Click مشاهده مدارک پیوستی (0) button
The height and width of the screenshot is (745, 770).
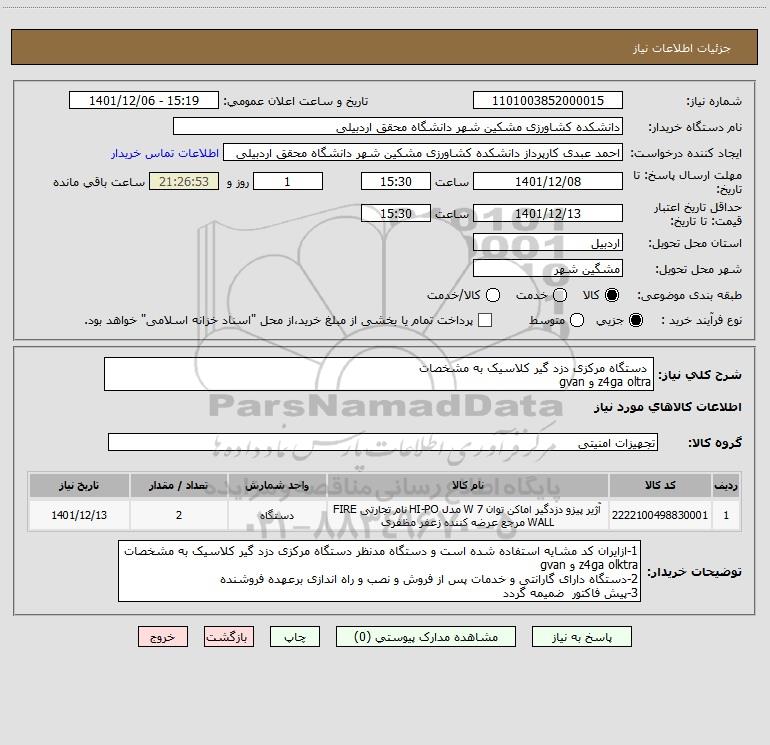click(x=426, y=637)
